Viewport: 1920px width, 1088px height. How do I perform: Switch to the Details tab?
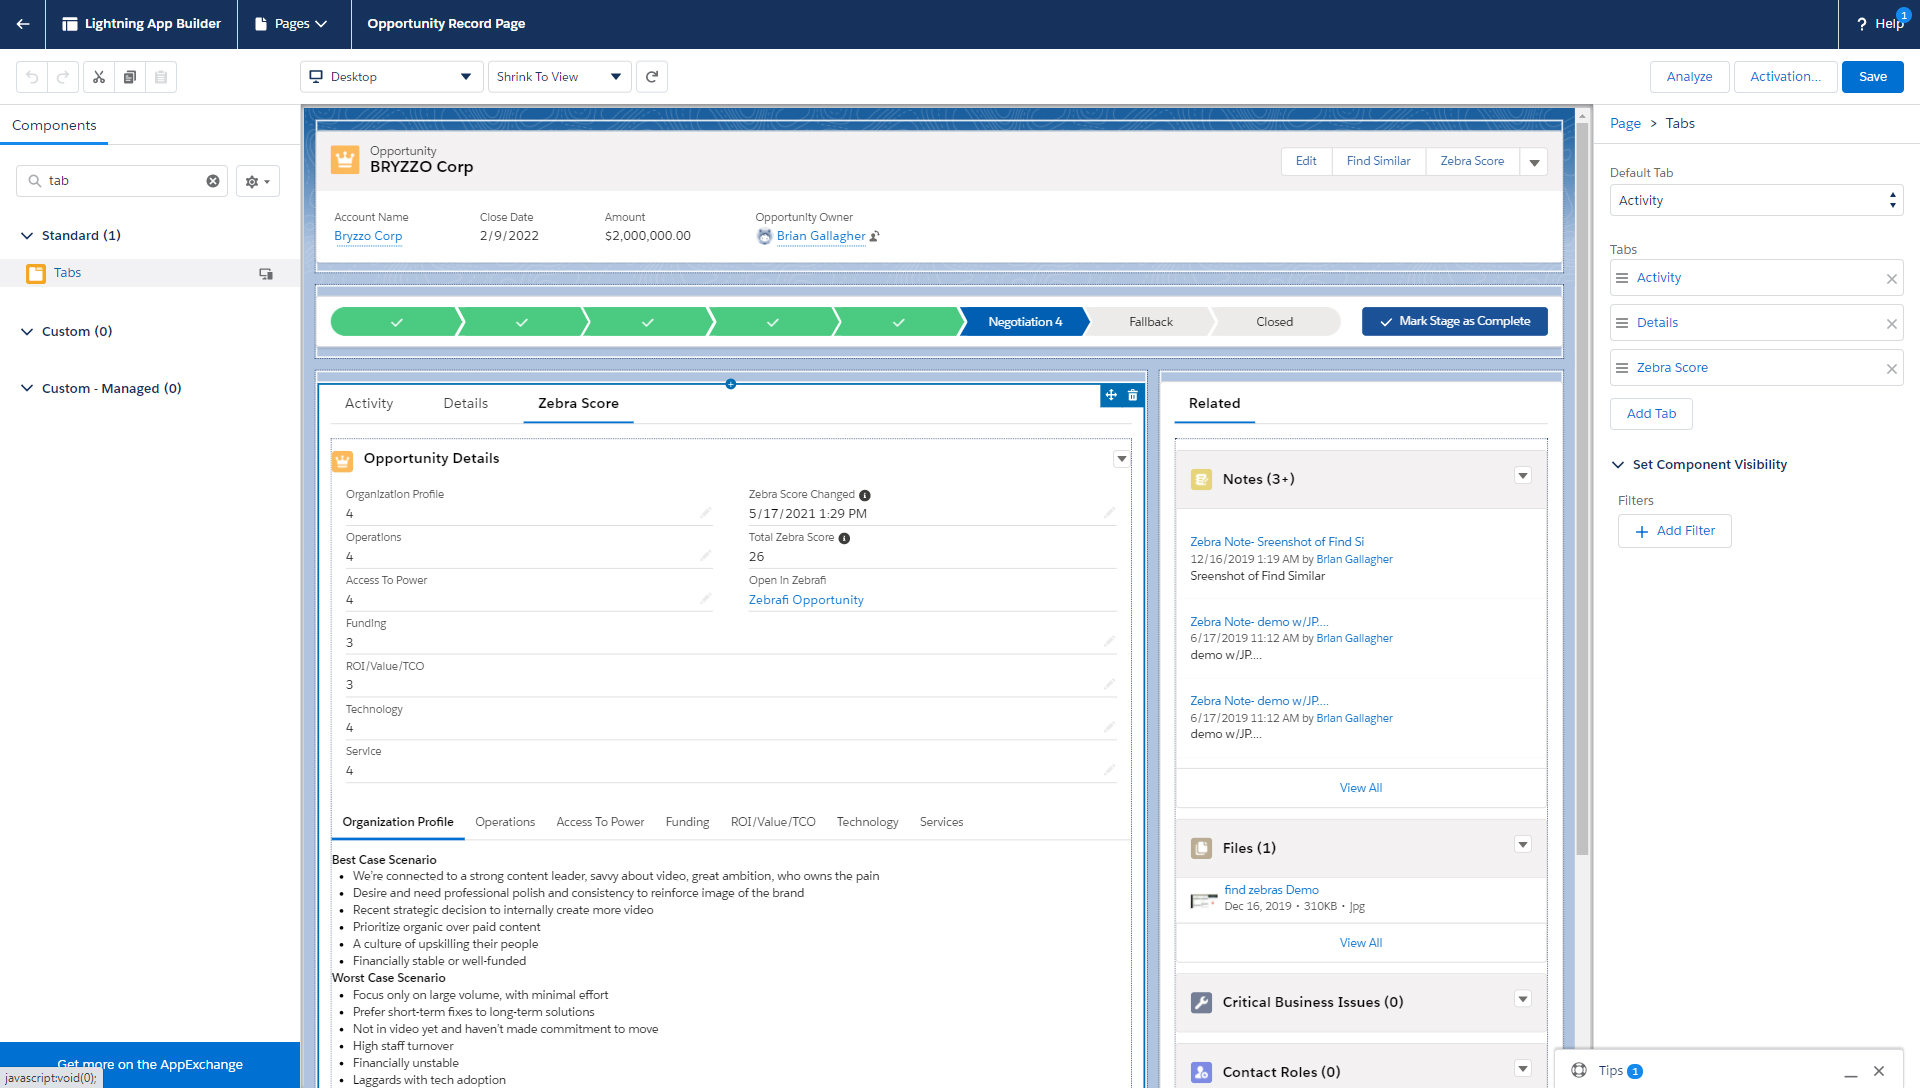(465, 404)
